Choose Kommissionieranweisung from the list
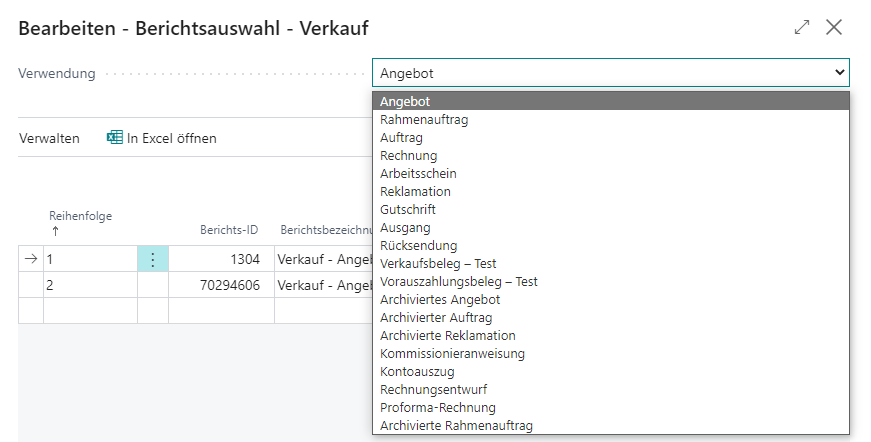Image resolution: width=871 pixels, height=442 pixels. pos(452,353)
